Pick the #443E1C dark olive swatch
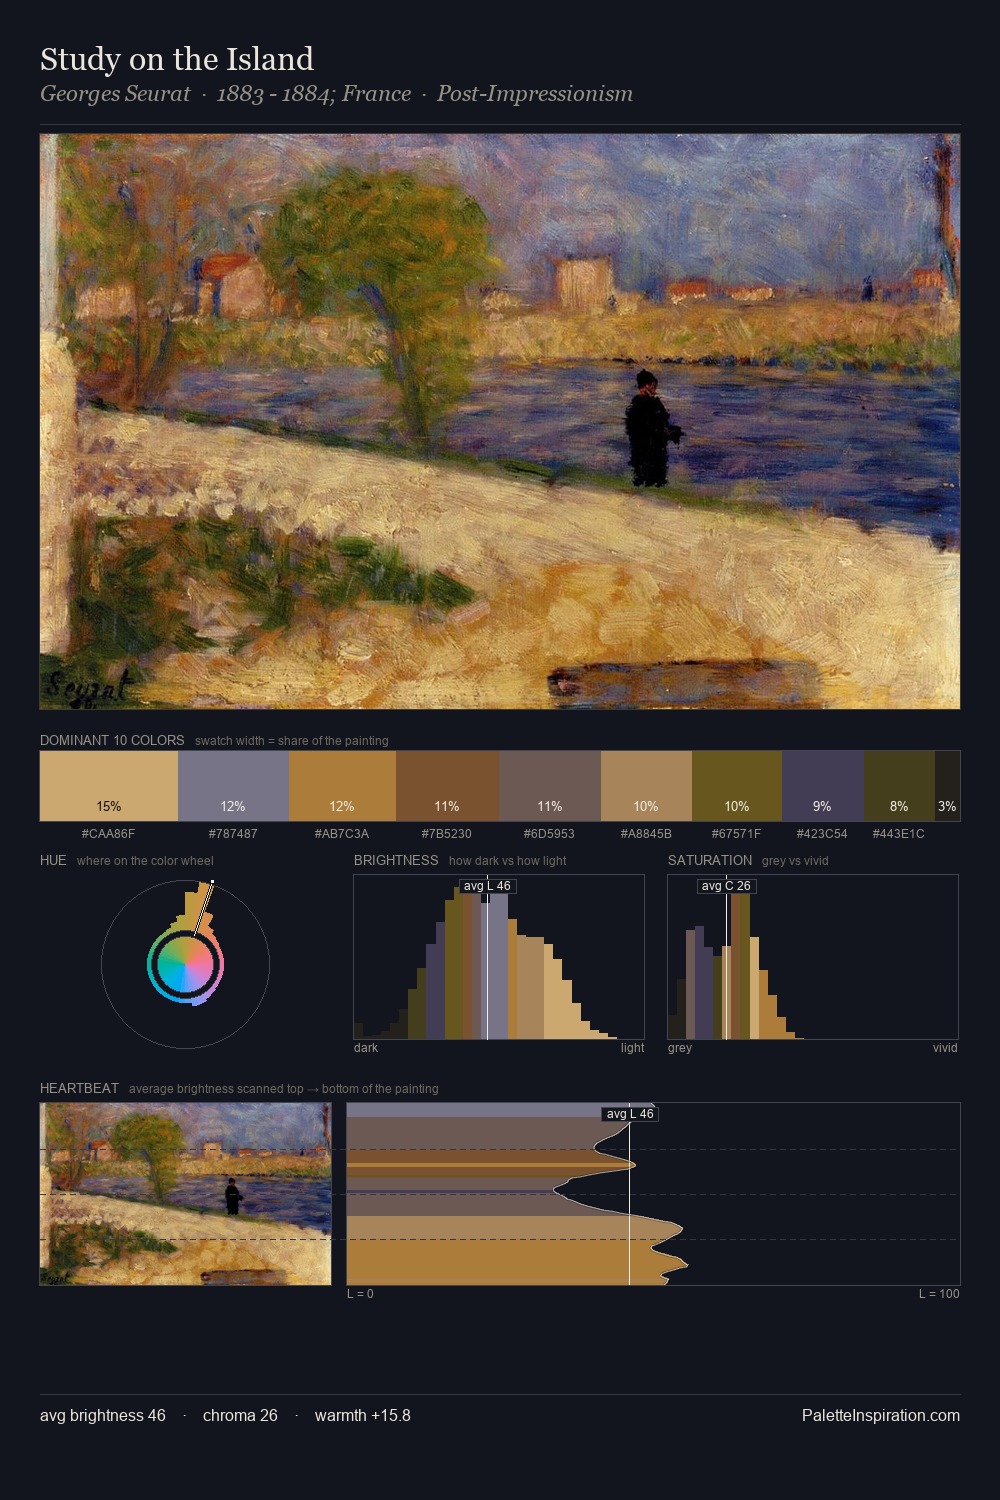The height and width of the screenshot is (1500, 1000). (899, 786)
